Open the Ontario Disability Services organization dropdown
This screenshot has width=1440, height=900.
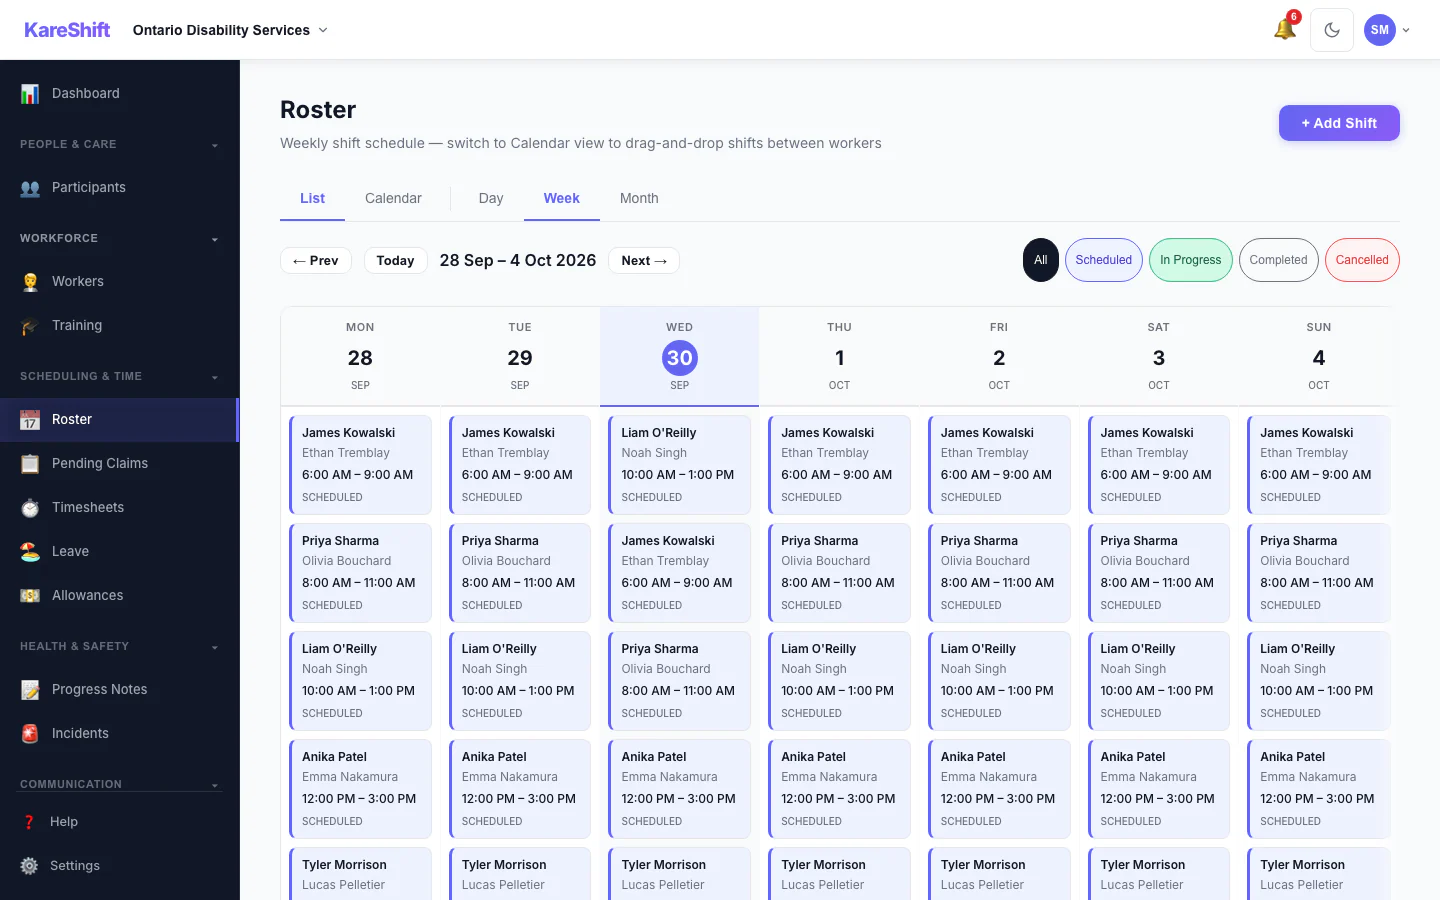(x=230, y=30)
